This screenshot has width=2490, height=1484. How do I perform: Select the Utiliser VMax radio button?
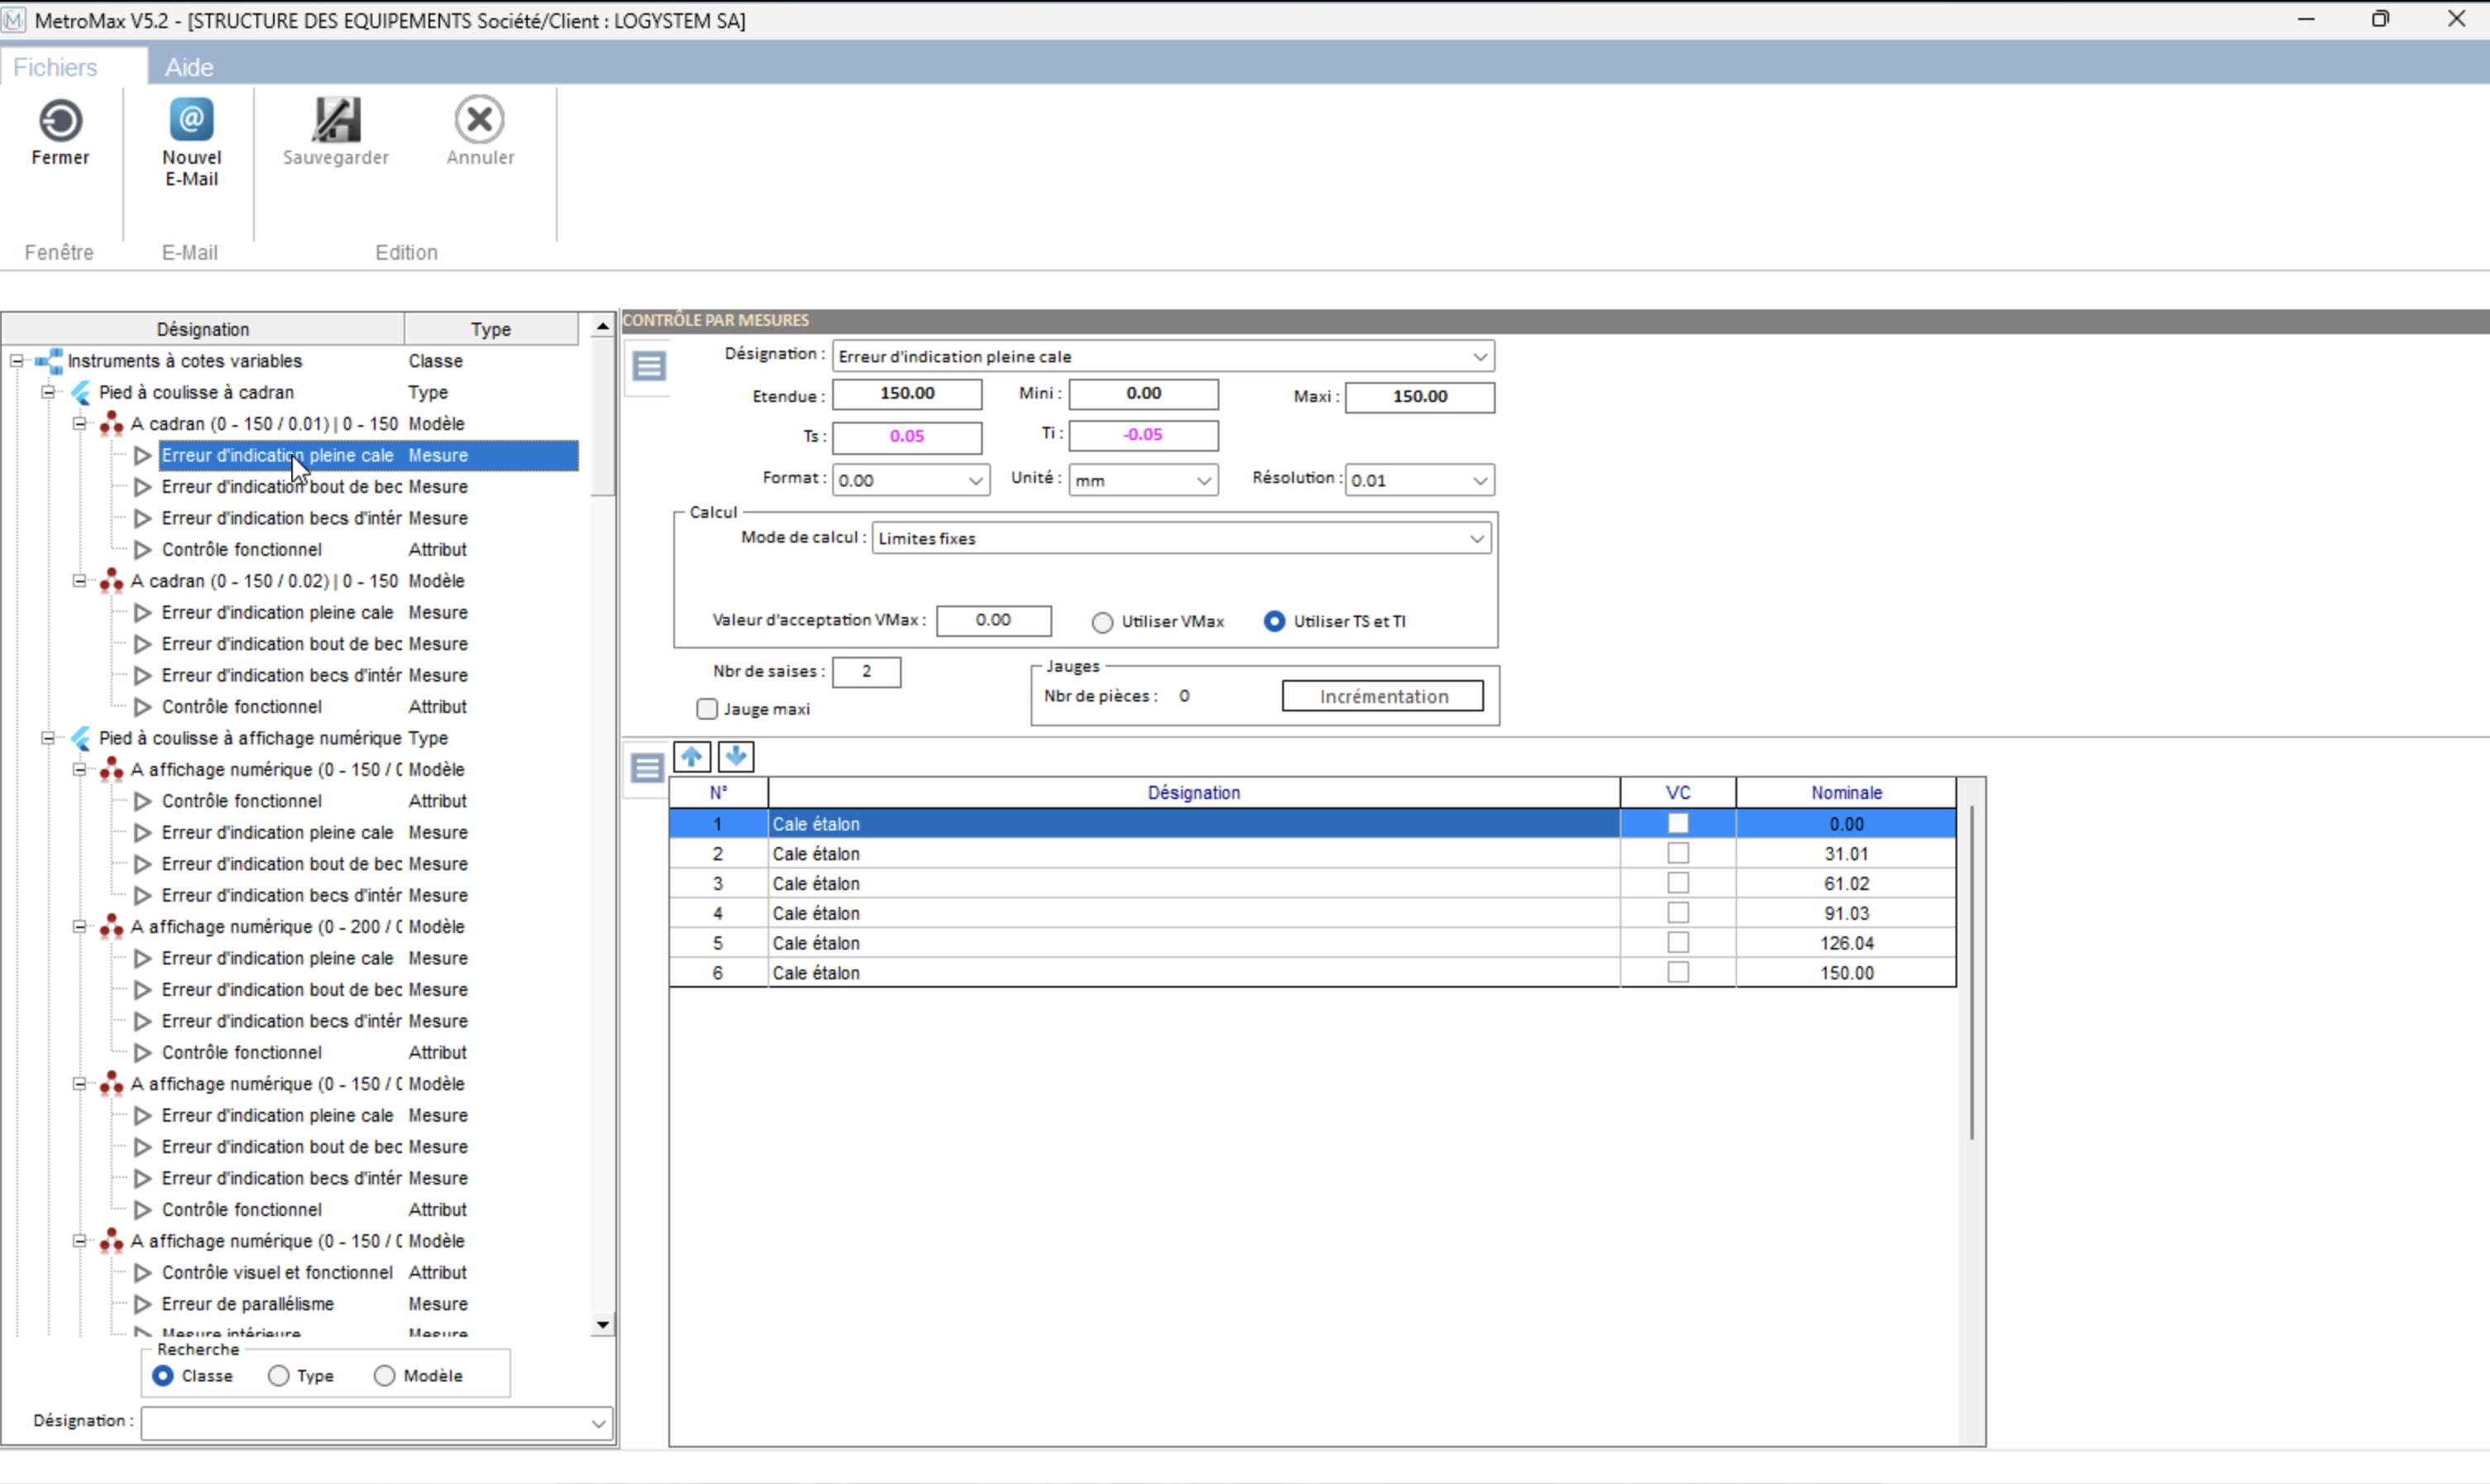click(1102, 622)
